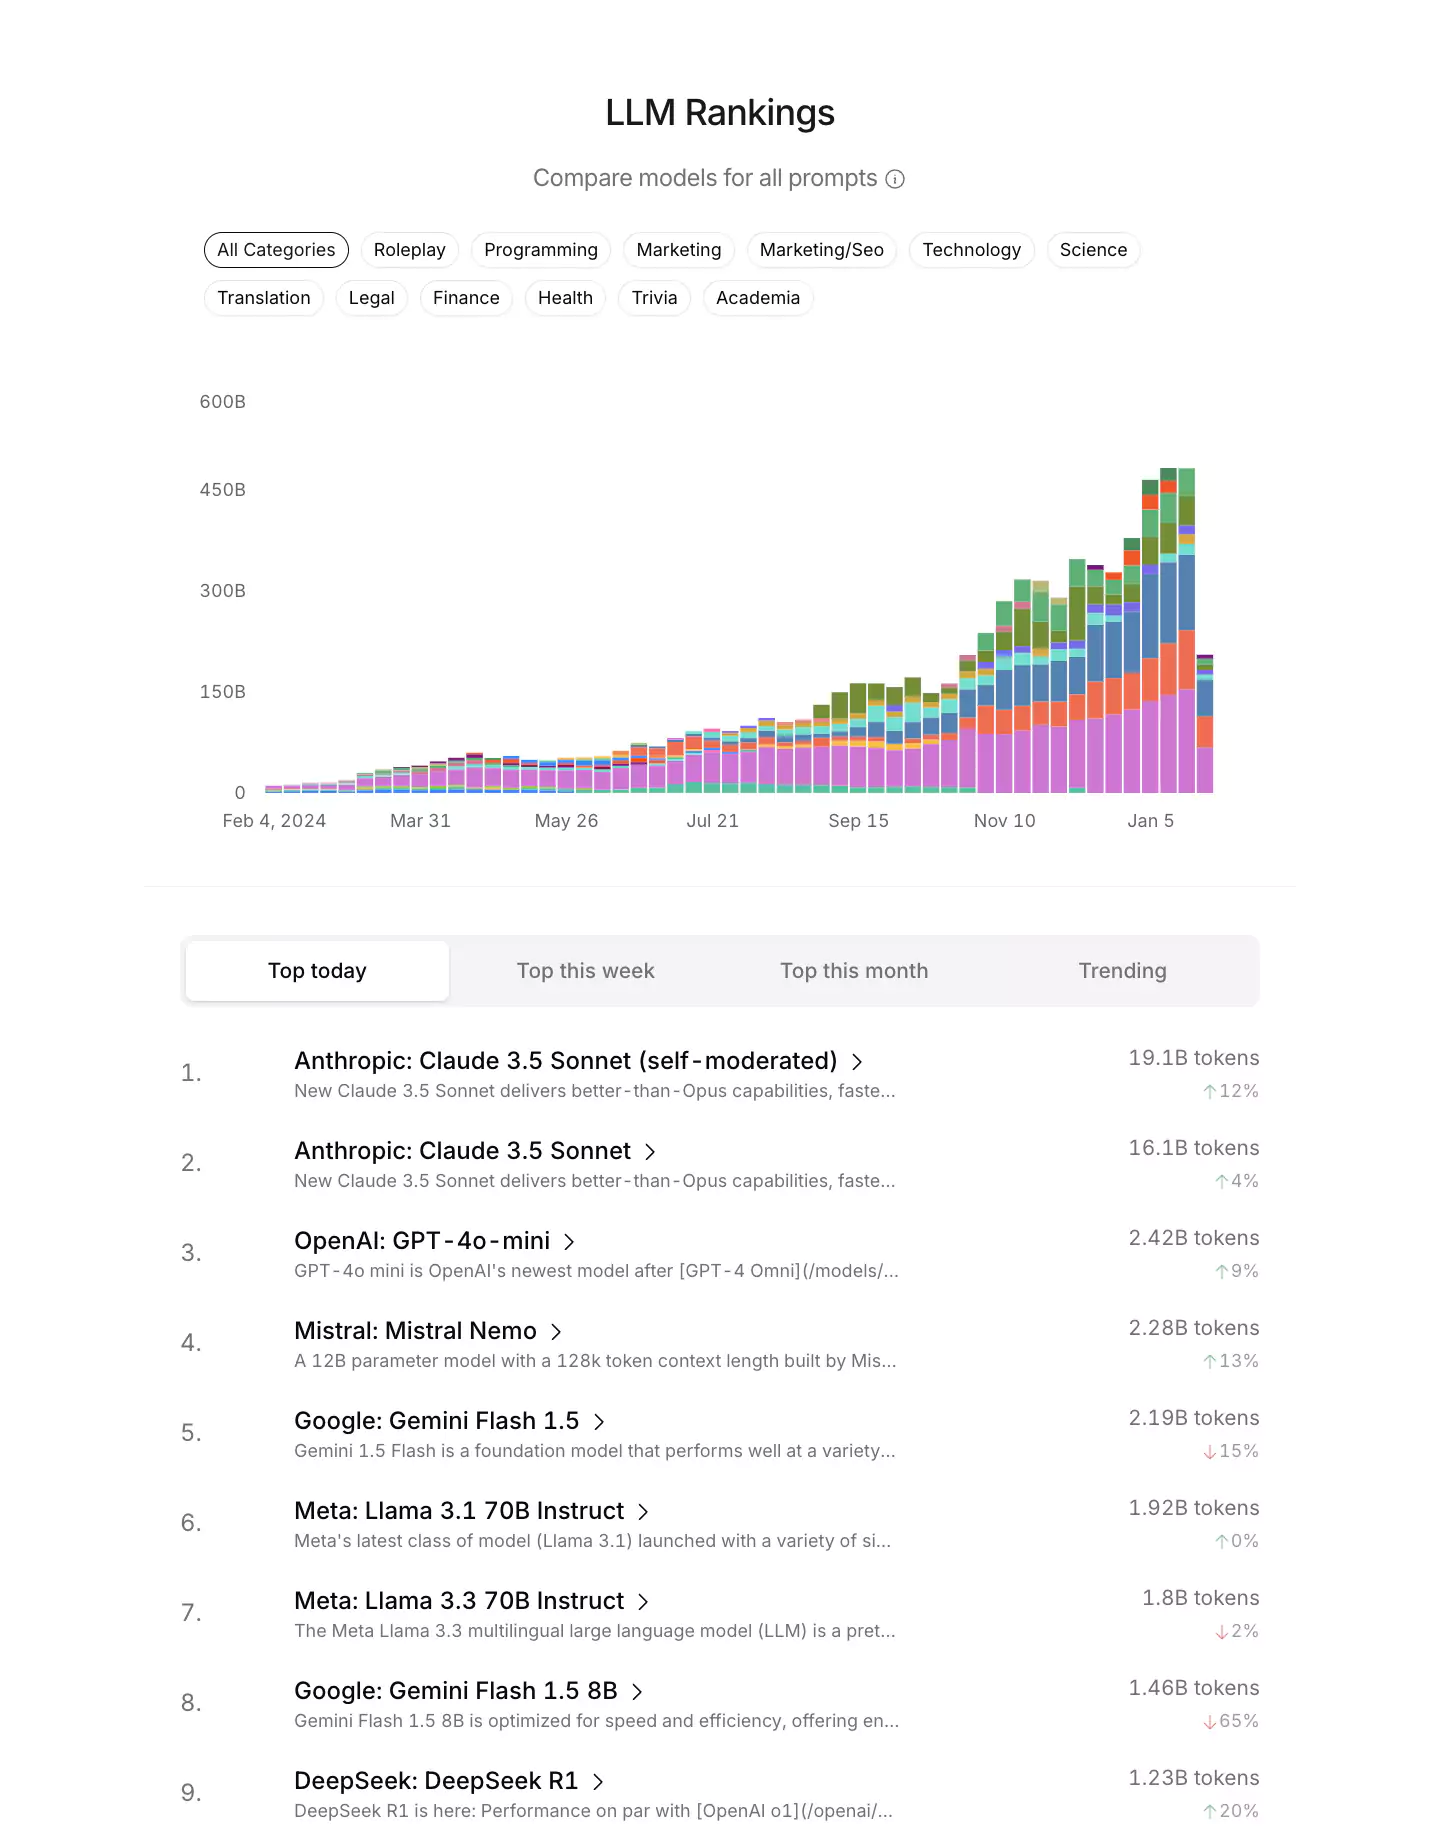The width and height of the screenshot is (1434, 1844).
Task: Click the '19.1B tokens' value
Action: pos(1194,1058)
